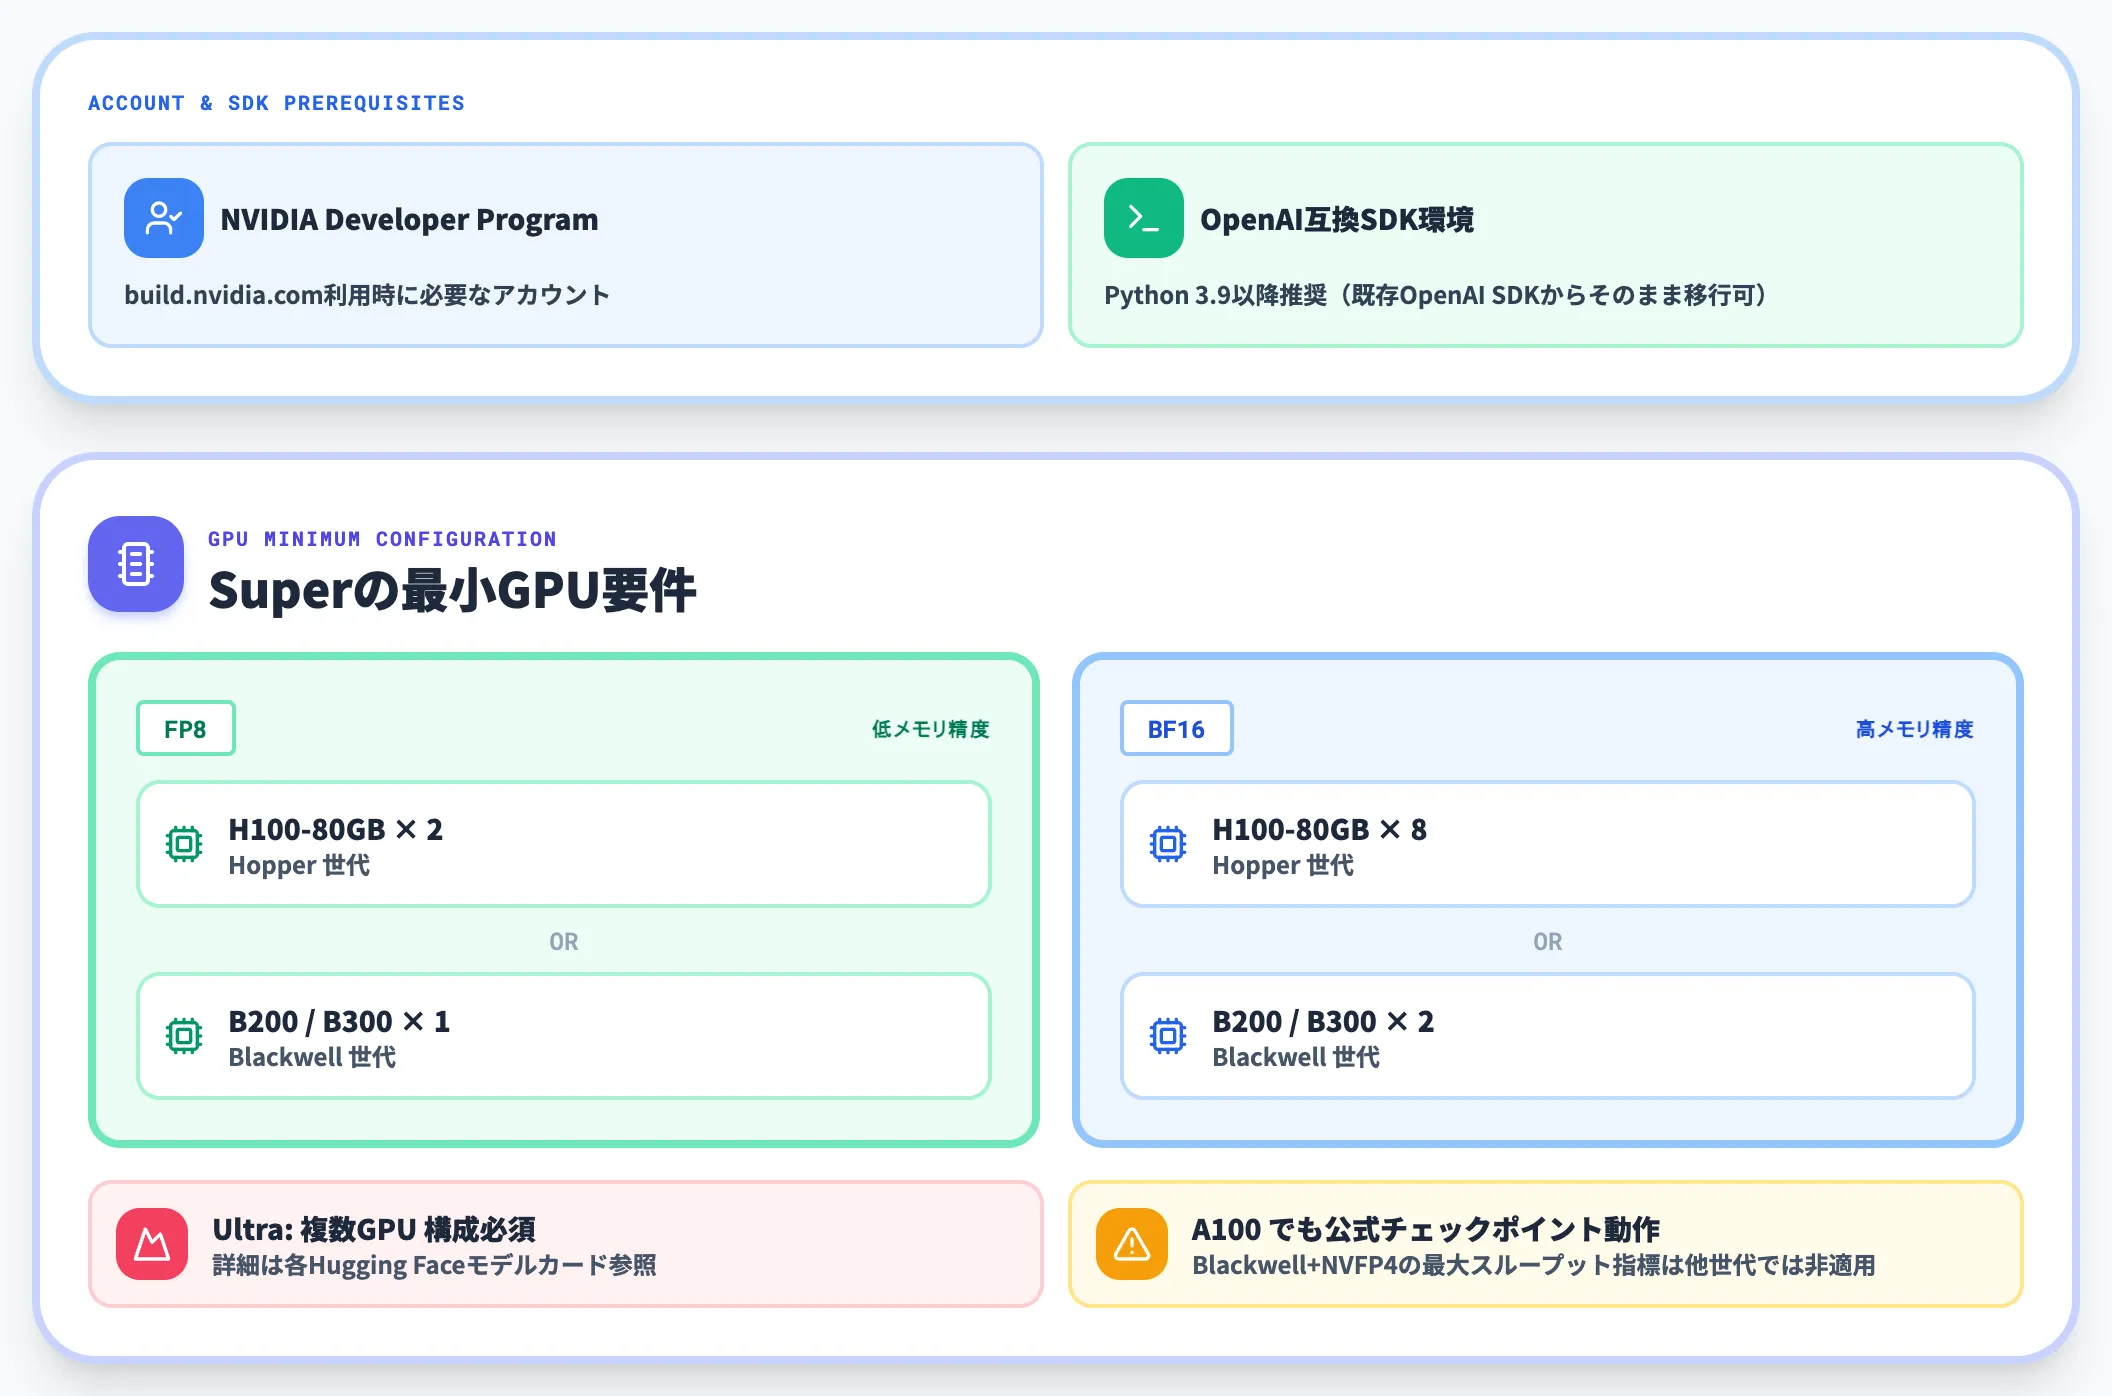
Task: Click the green CPU icon in H100-80GB × 2 row
Action: tap(184, 844)
